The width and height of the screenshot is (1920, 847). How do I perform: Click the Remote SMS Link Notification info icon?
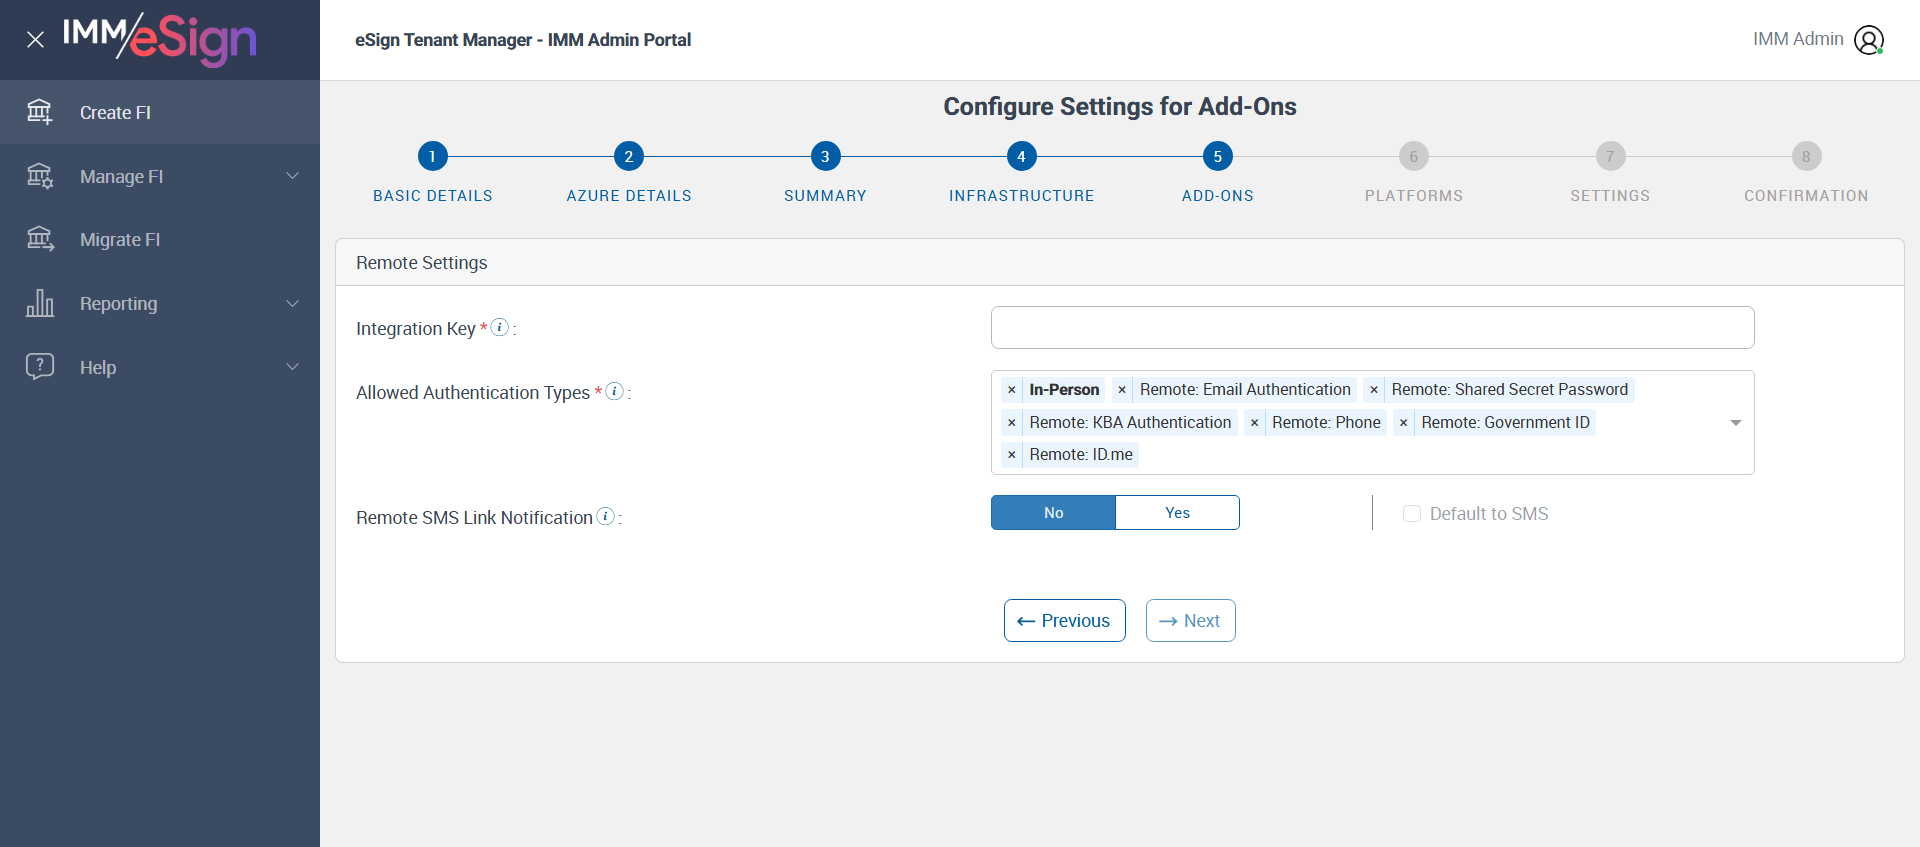click(x=605, y=516)
